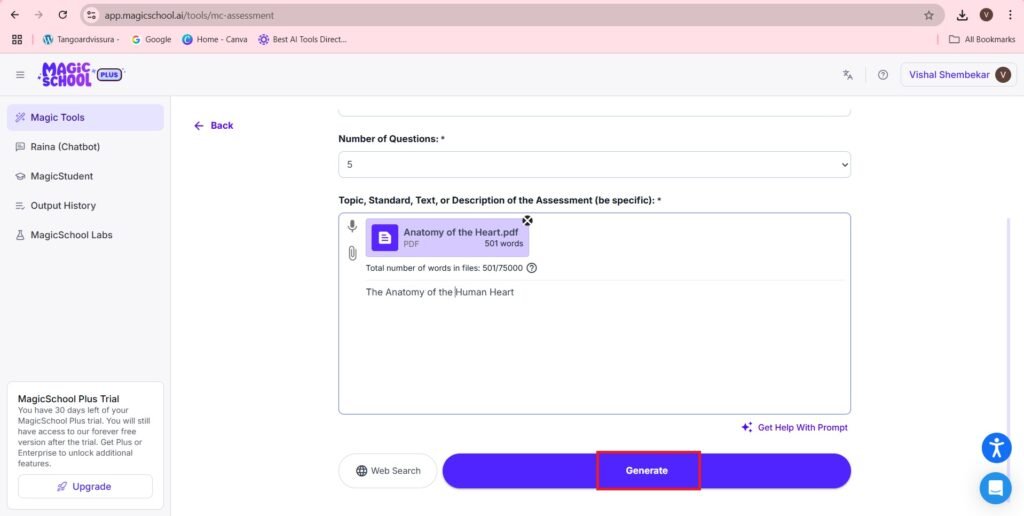The width and height of the screenshot is (1024, 516).
Task: Toggle the Web Search button
Action: pos(388,471)
